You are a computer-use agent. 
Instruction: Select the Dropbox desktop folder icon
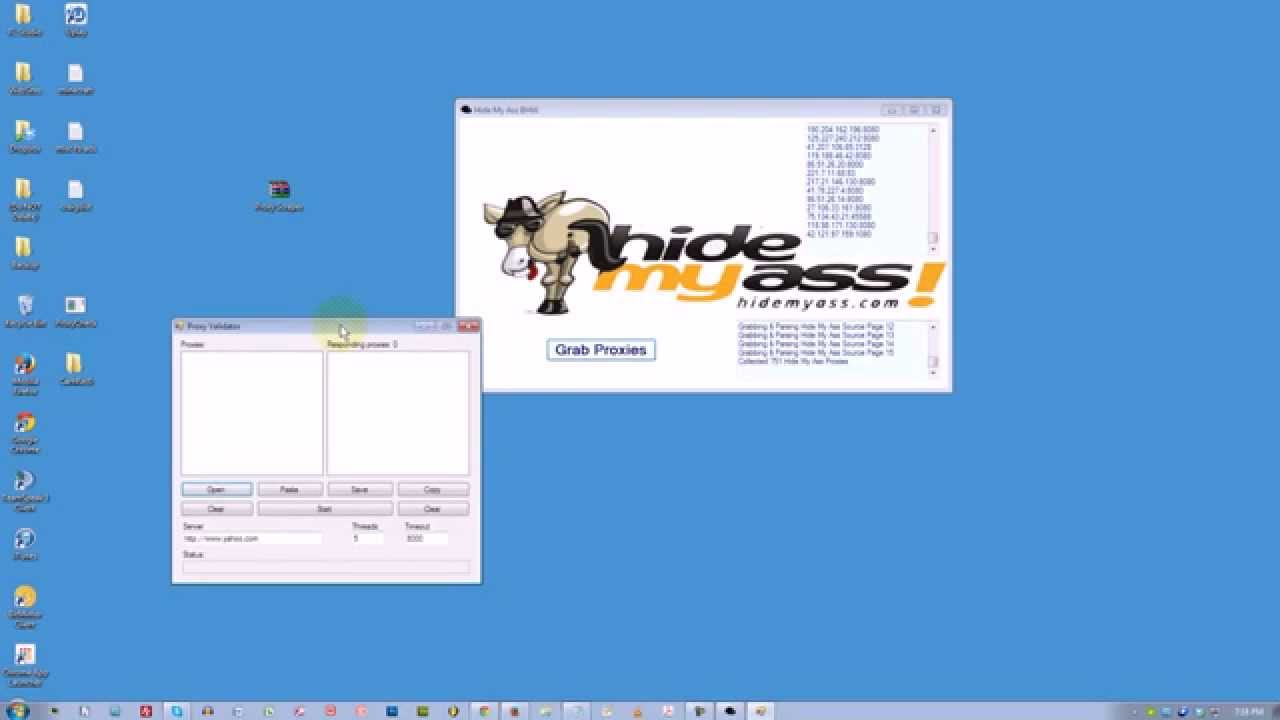pos(24,137)
